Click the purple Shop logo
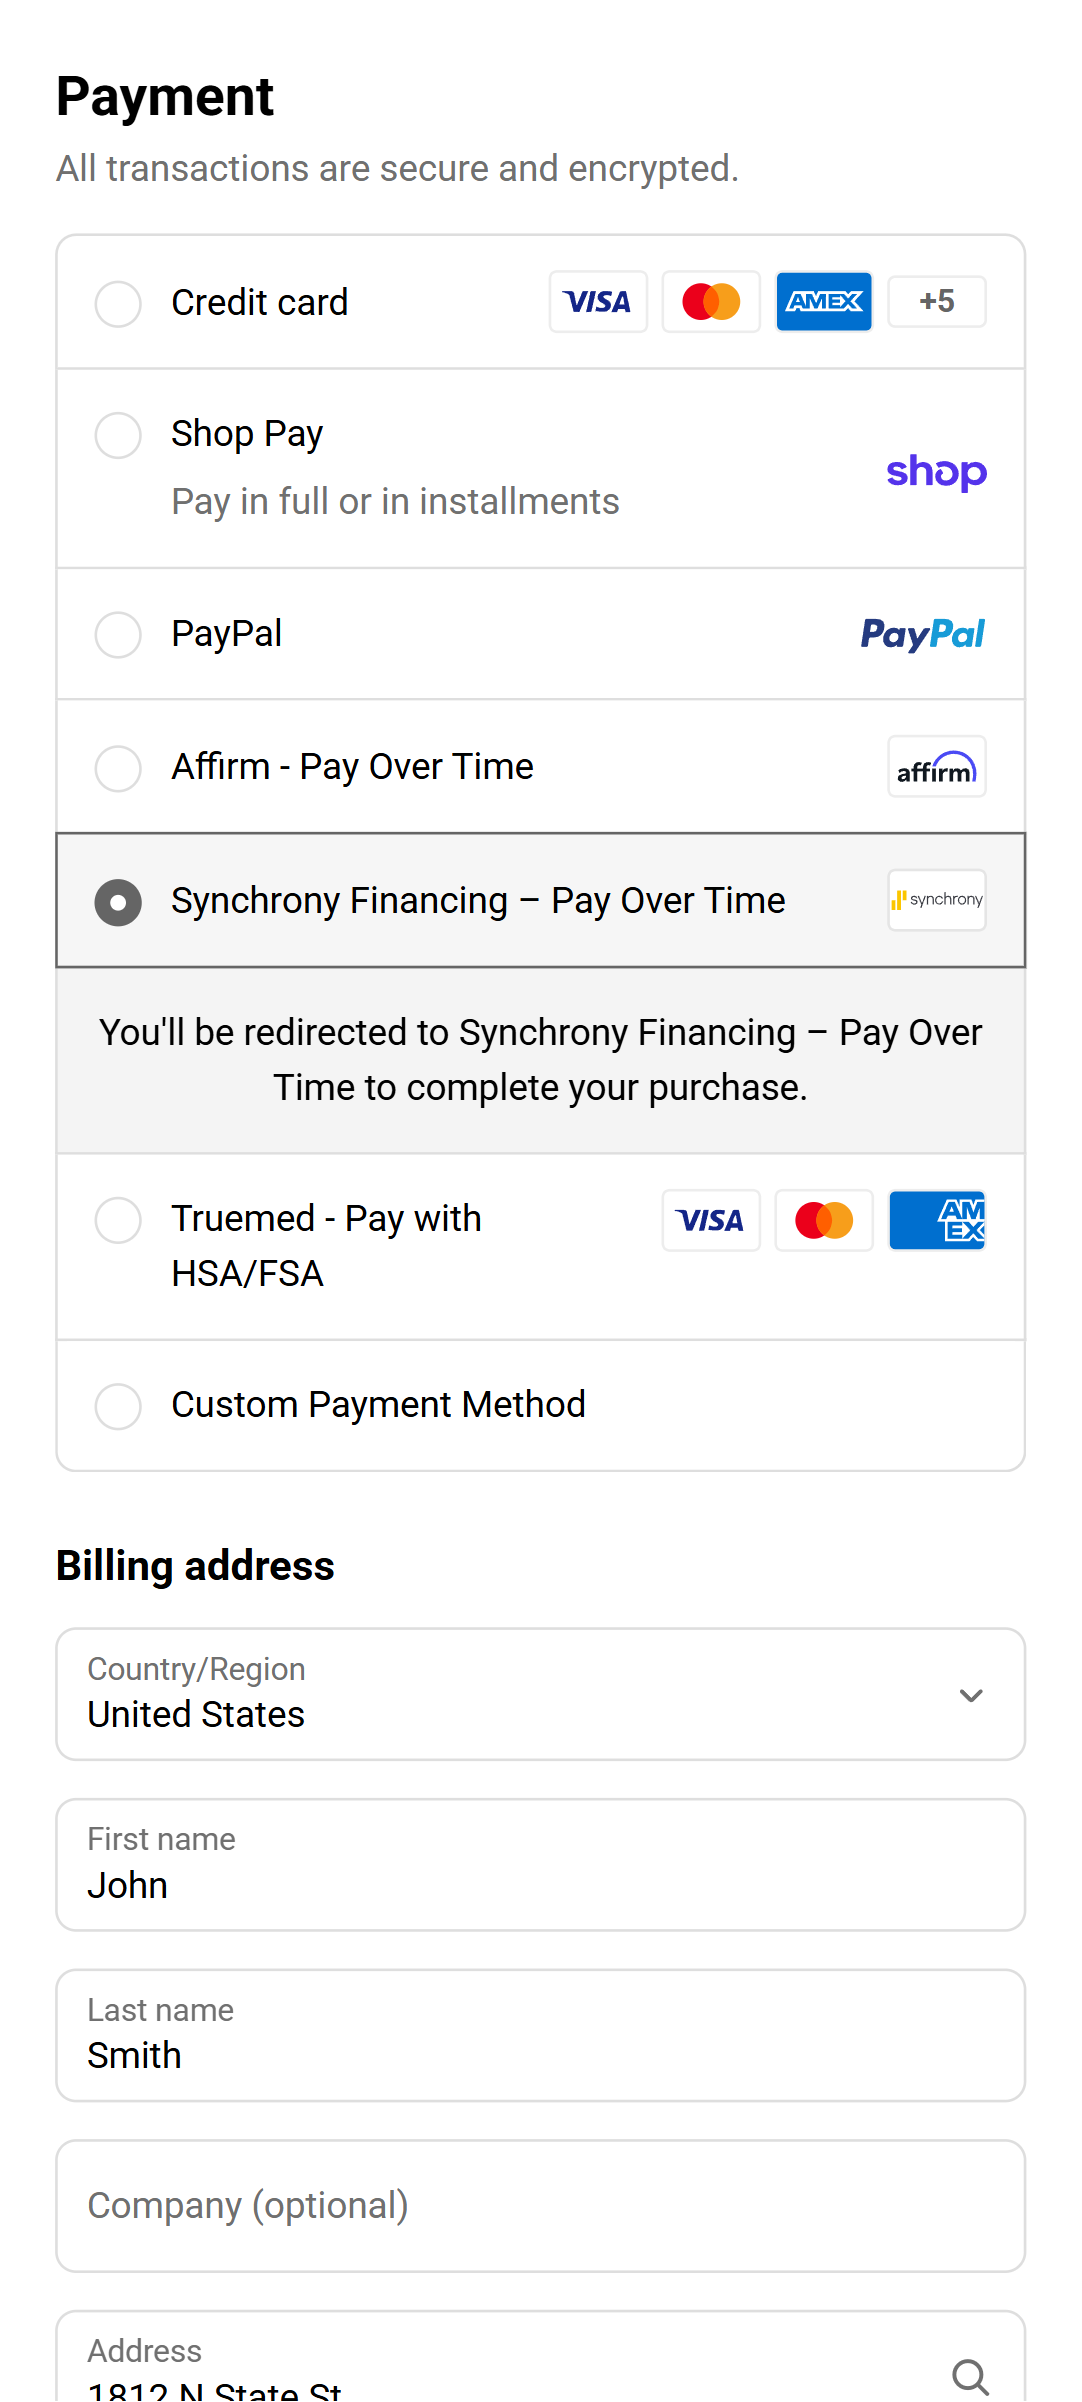Screen dimensions: 1082x2402 click(x=936, y=471)
